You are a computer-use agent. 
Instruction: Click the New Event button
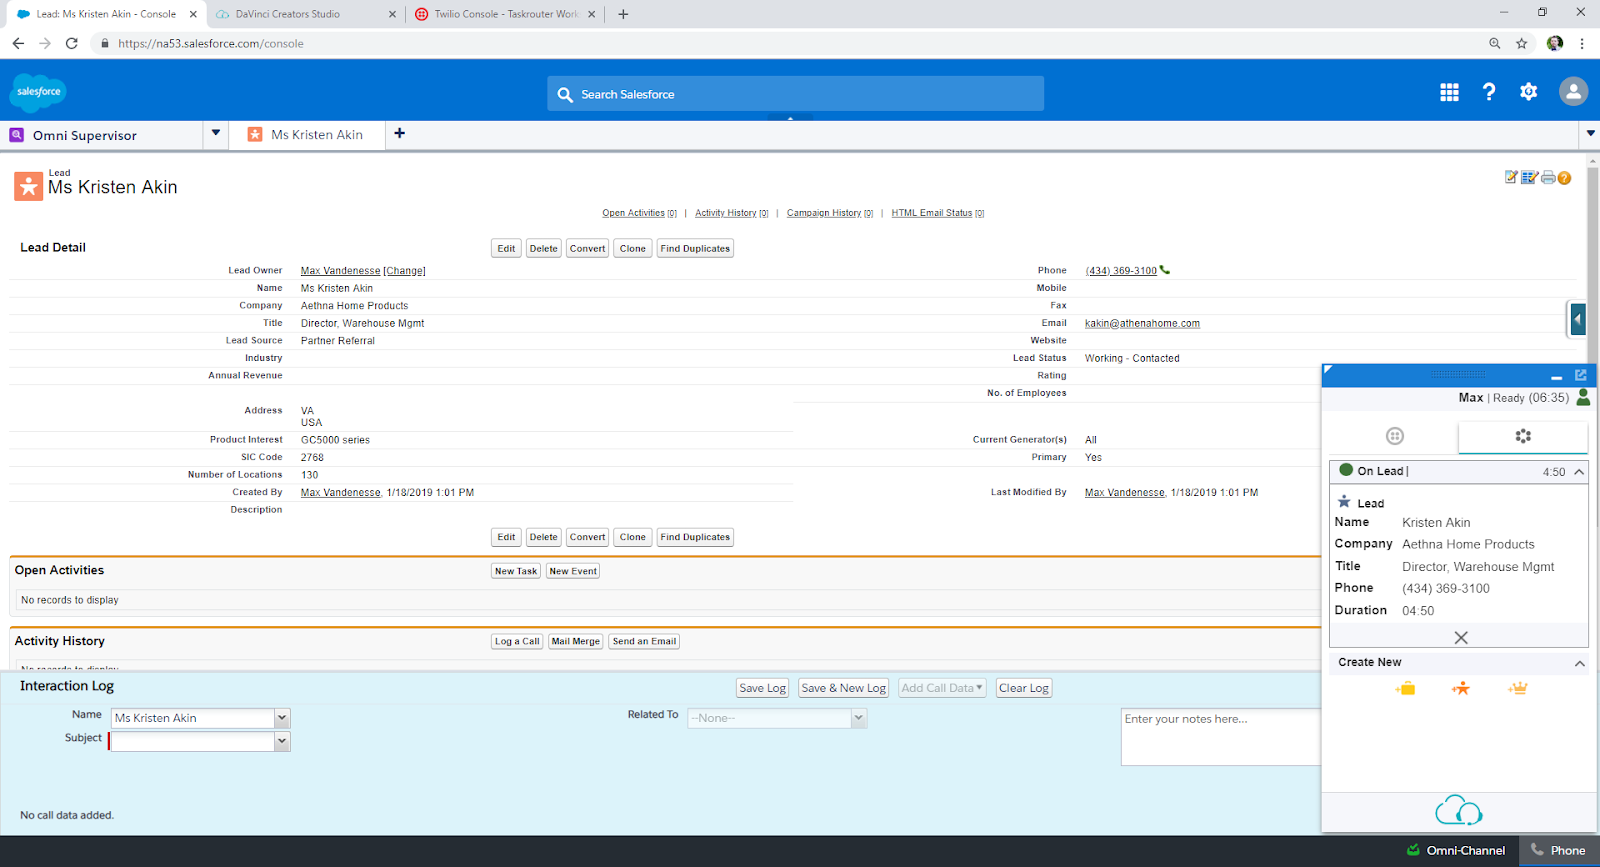point(573,571)
